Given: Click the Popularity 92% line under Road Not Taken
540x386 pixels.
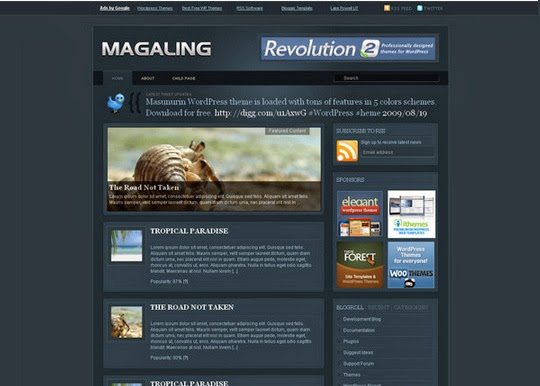Looking at the screenshot, I should click(169, 358).
